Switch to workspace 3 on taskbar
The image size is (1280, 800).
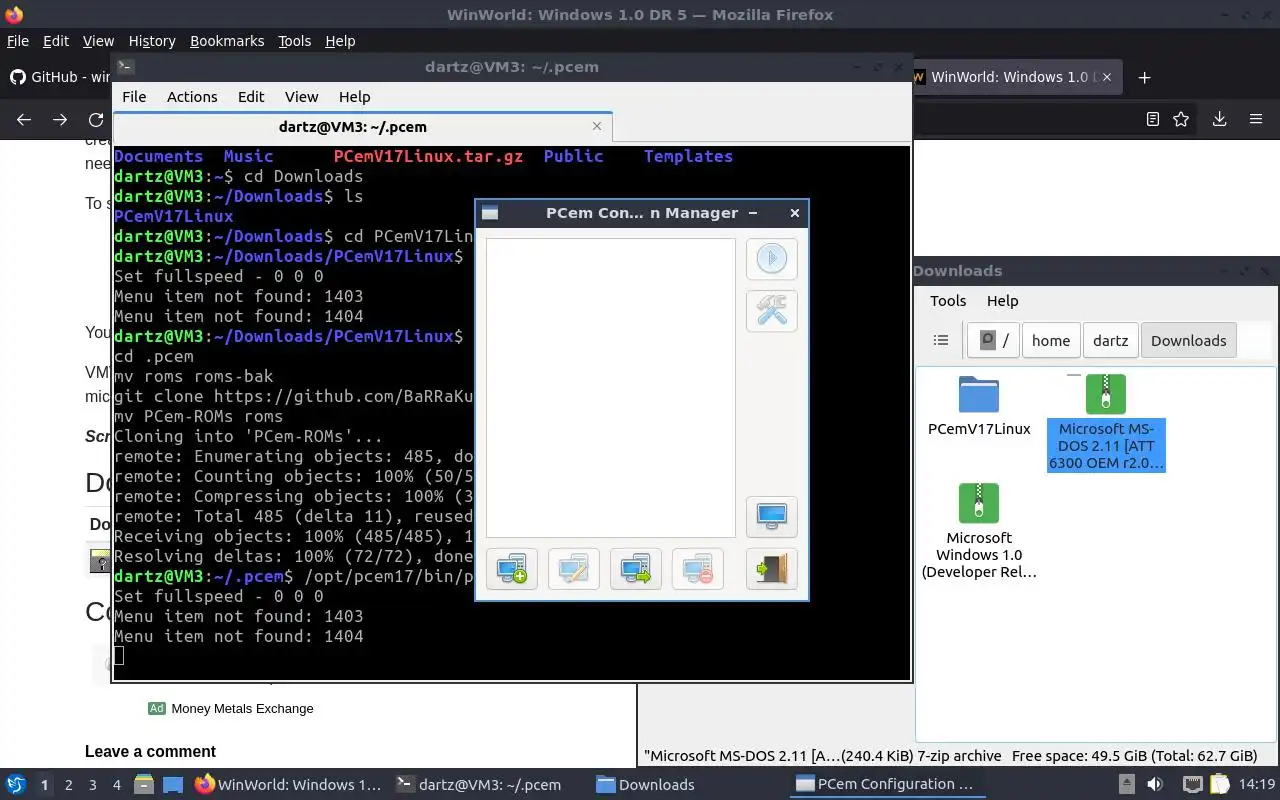(92, 785)
